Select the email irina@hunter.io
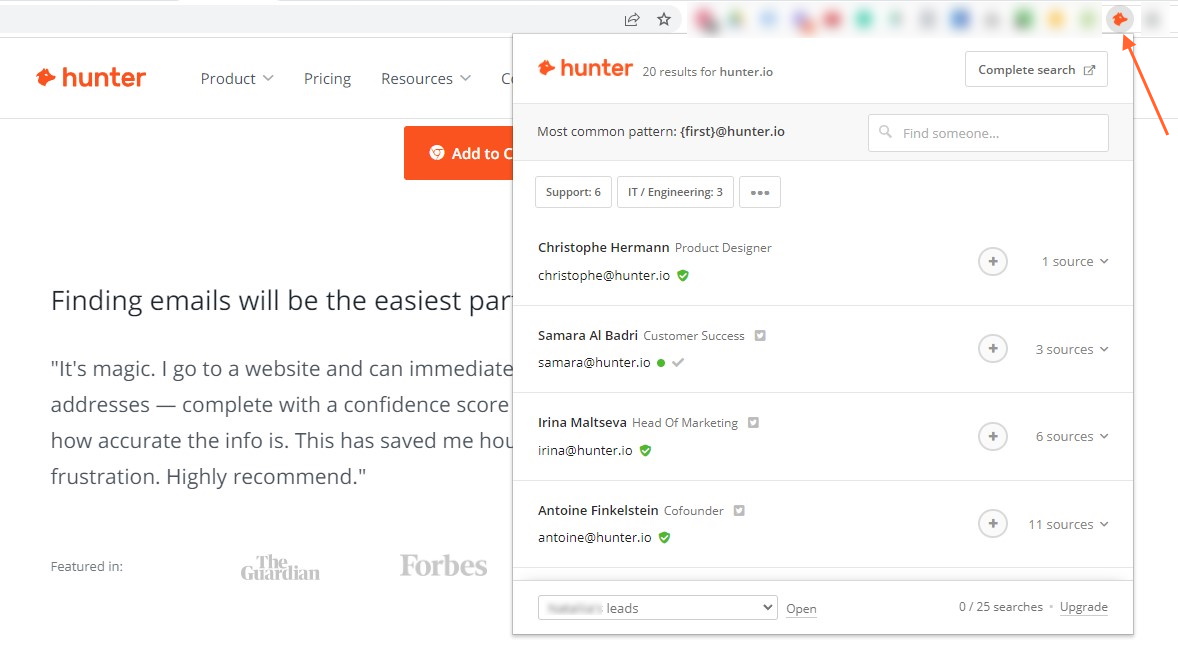The width and height of the screenshot is (1178, 659). click(x=584, y=451)
